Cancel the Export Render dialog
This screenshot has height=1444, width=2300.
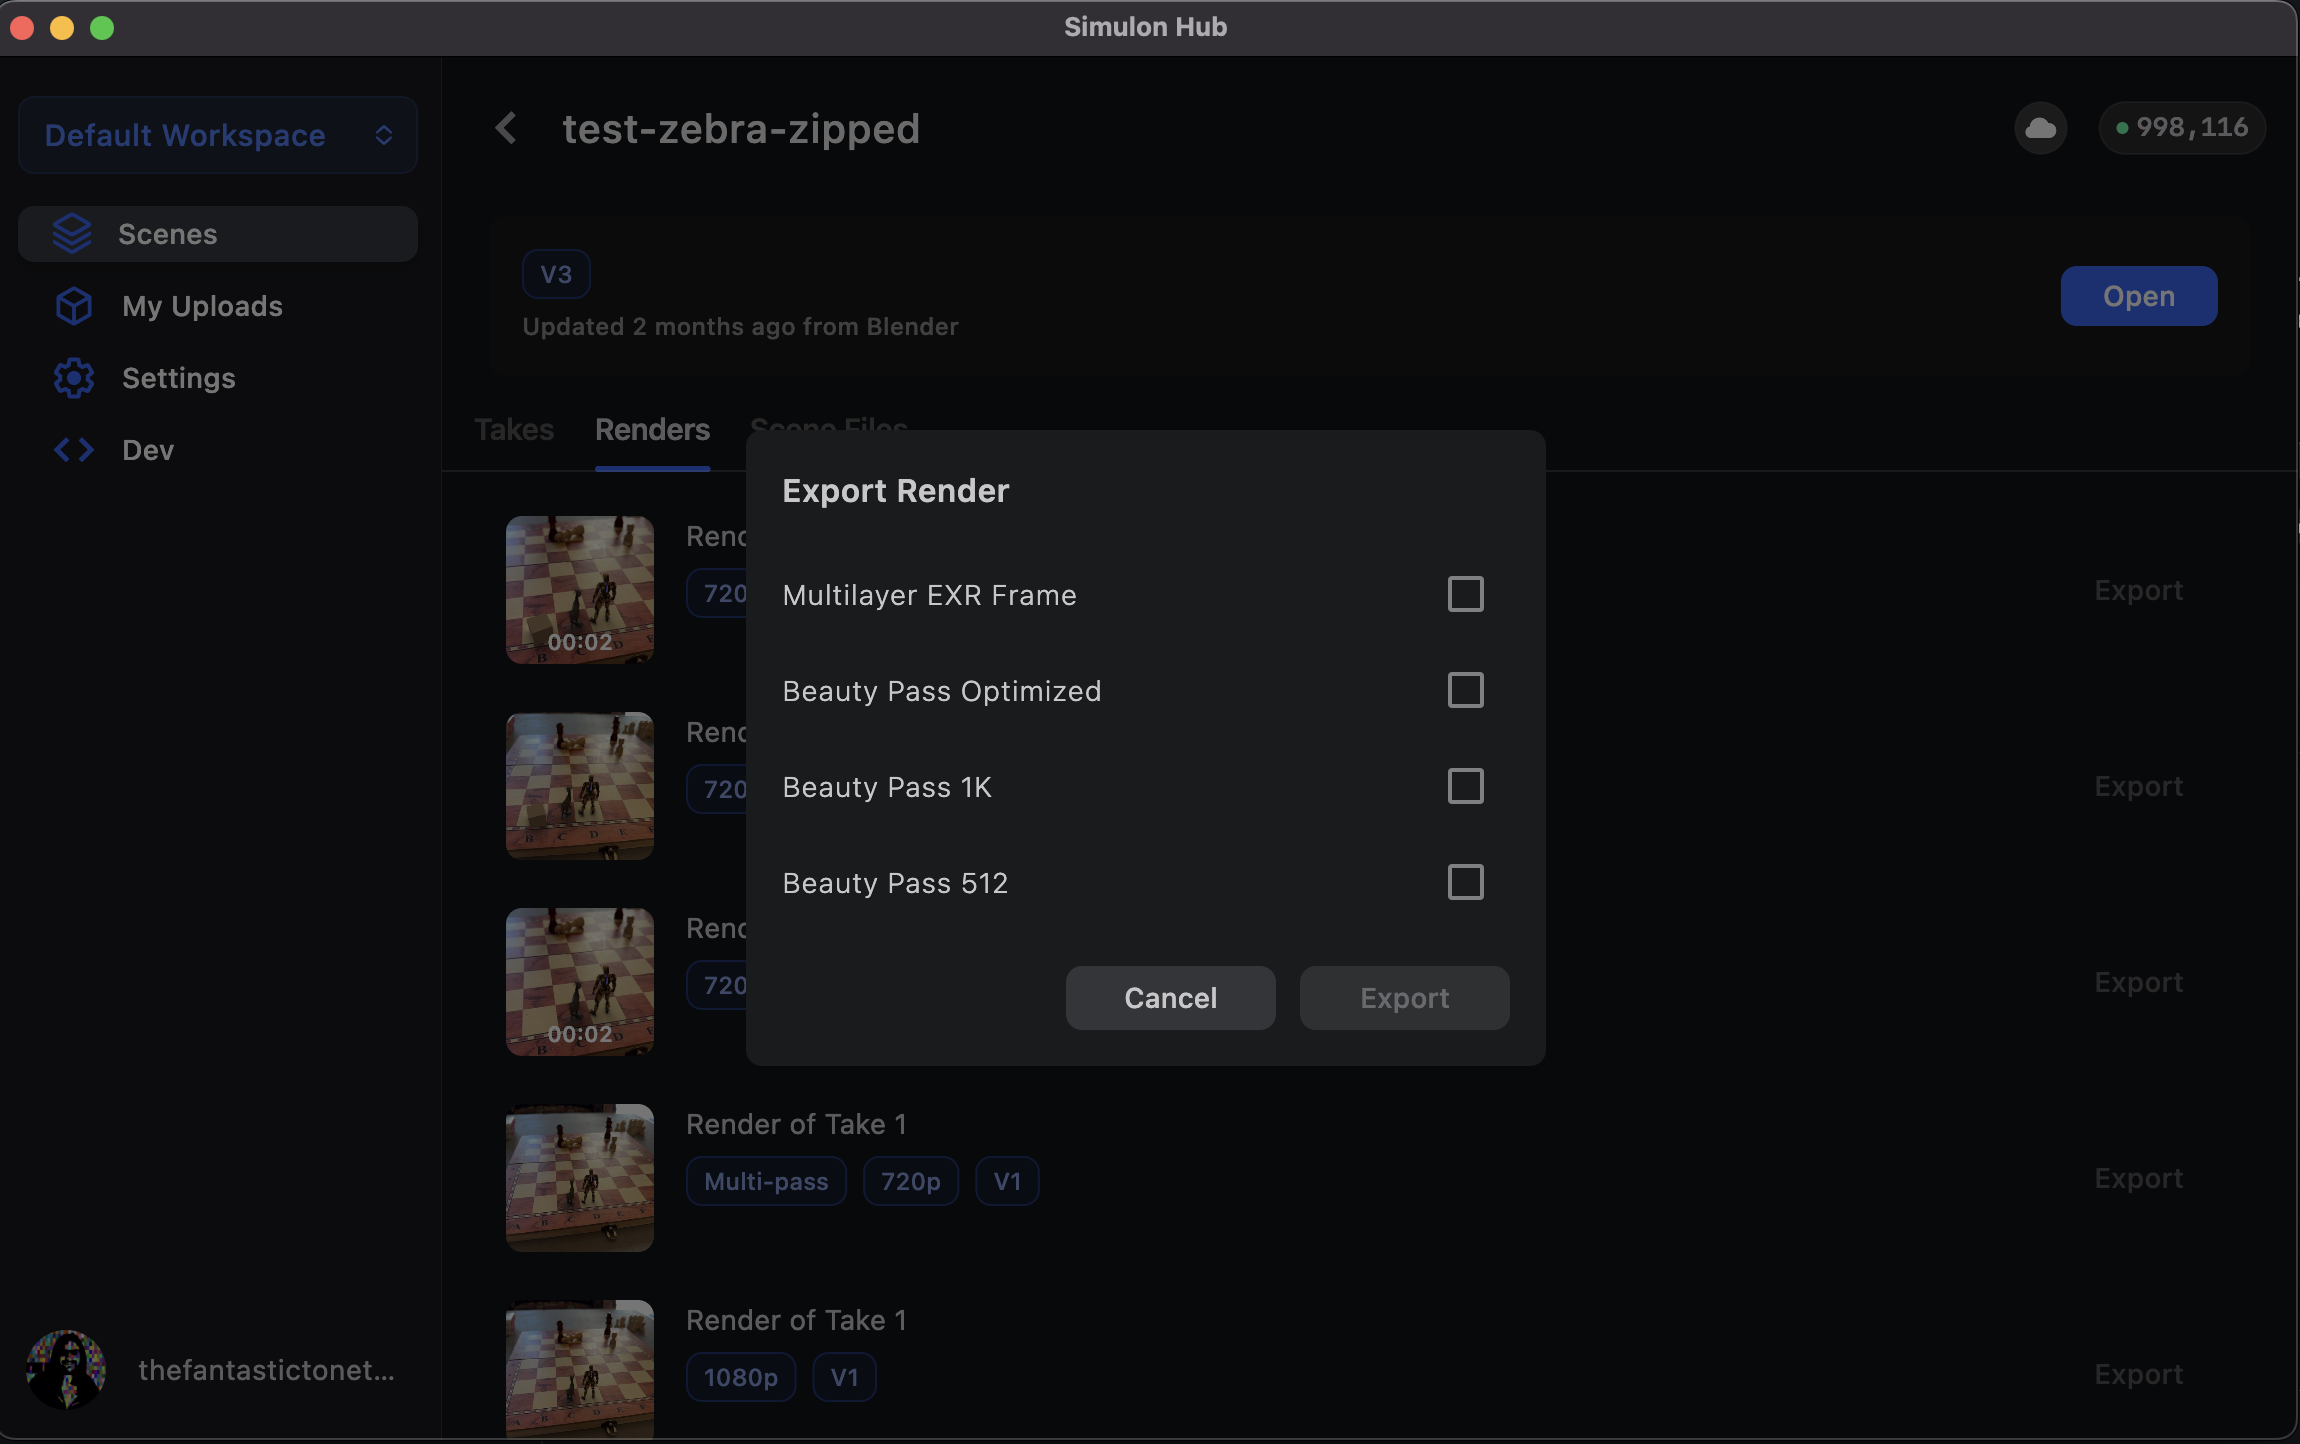pos(1170,998)
